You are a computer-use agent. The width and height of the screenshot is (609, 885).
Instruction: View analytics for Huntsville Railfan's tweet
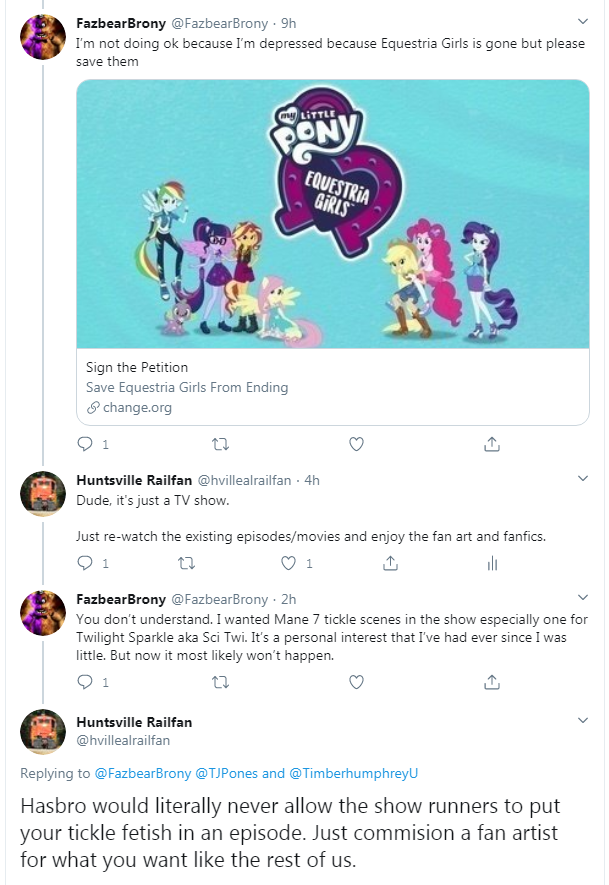click(x=491, y=564)
